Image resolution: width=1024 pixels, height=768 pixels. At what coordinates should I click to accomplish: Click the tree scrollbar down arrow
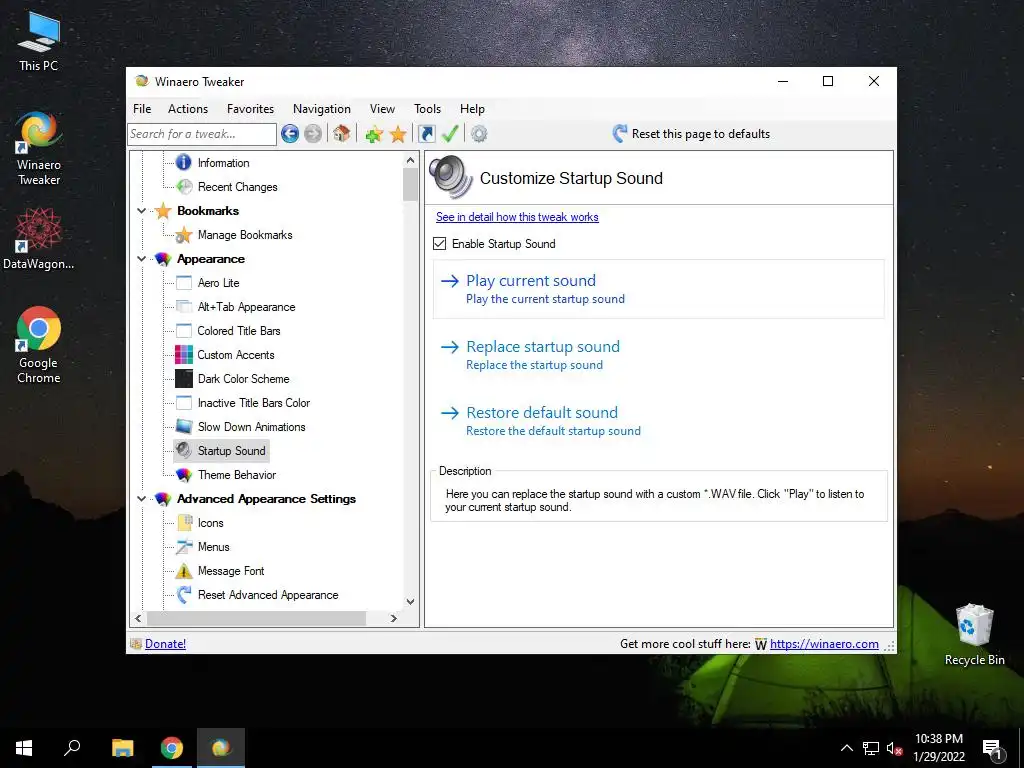(410, 601)
